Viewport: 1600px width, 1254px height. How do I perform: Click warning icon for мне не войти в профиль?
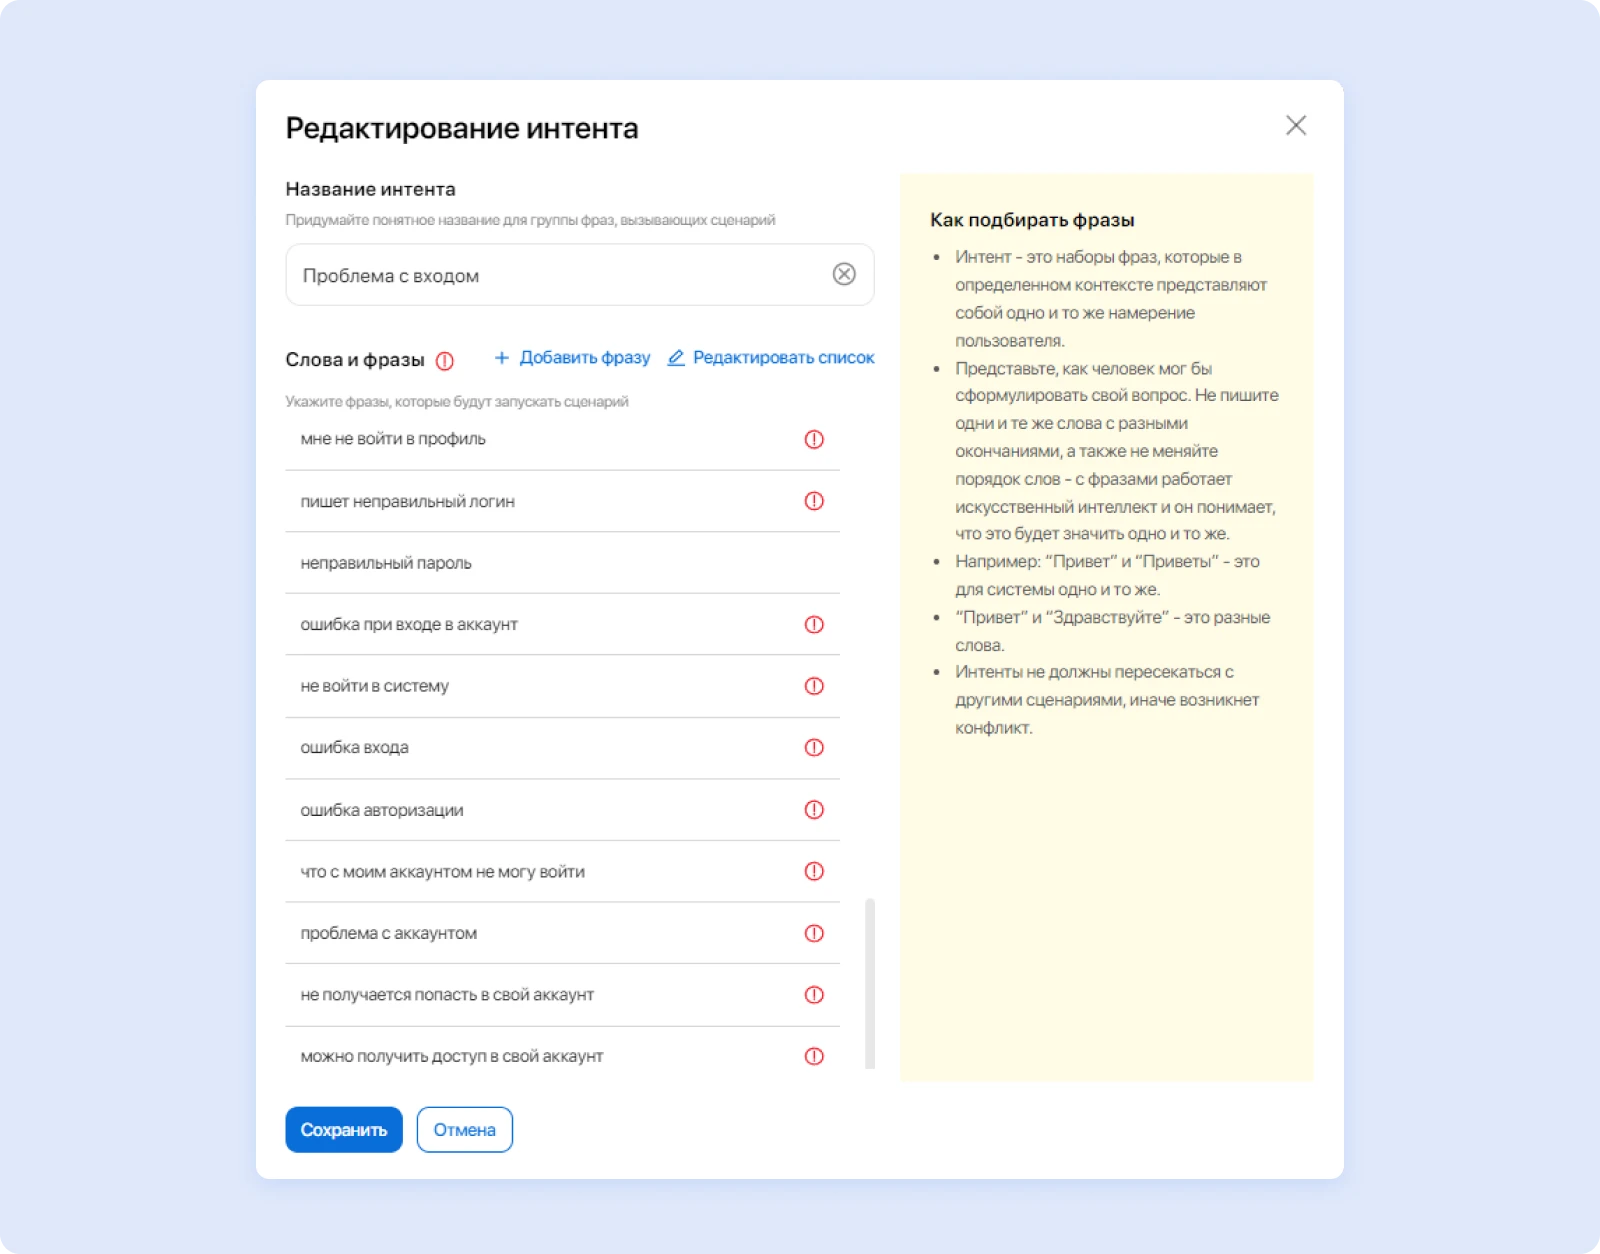click(x=814, y=439)
